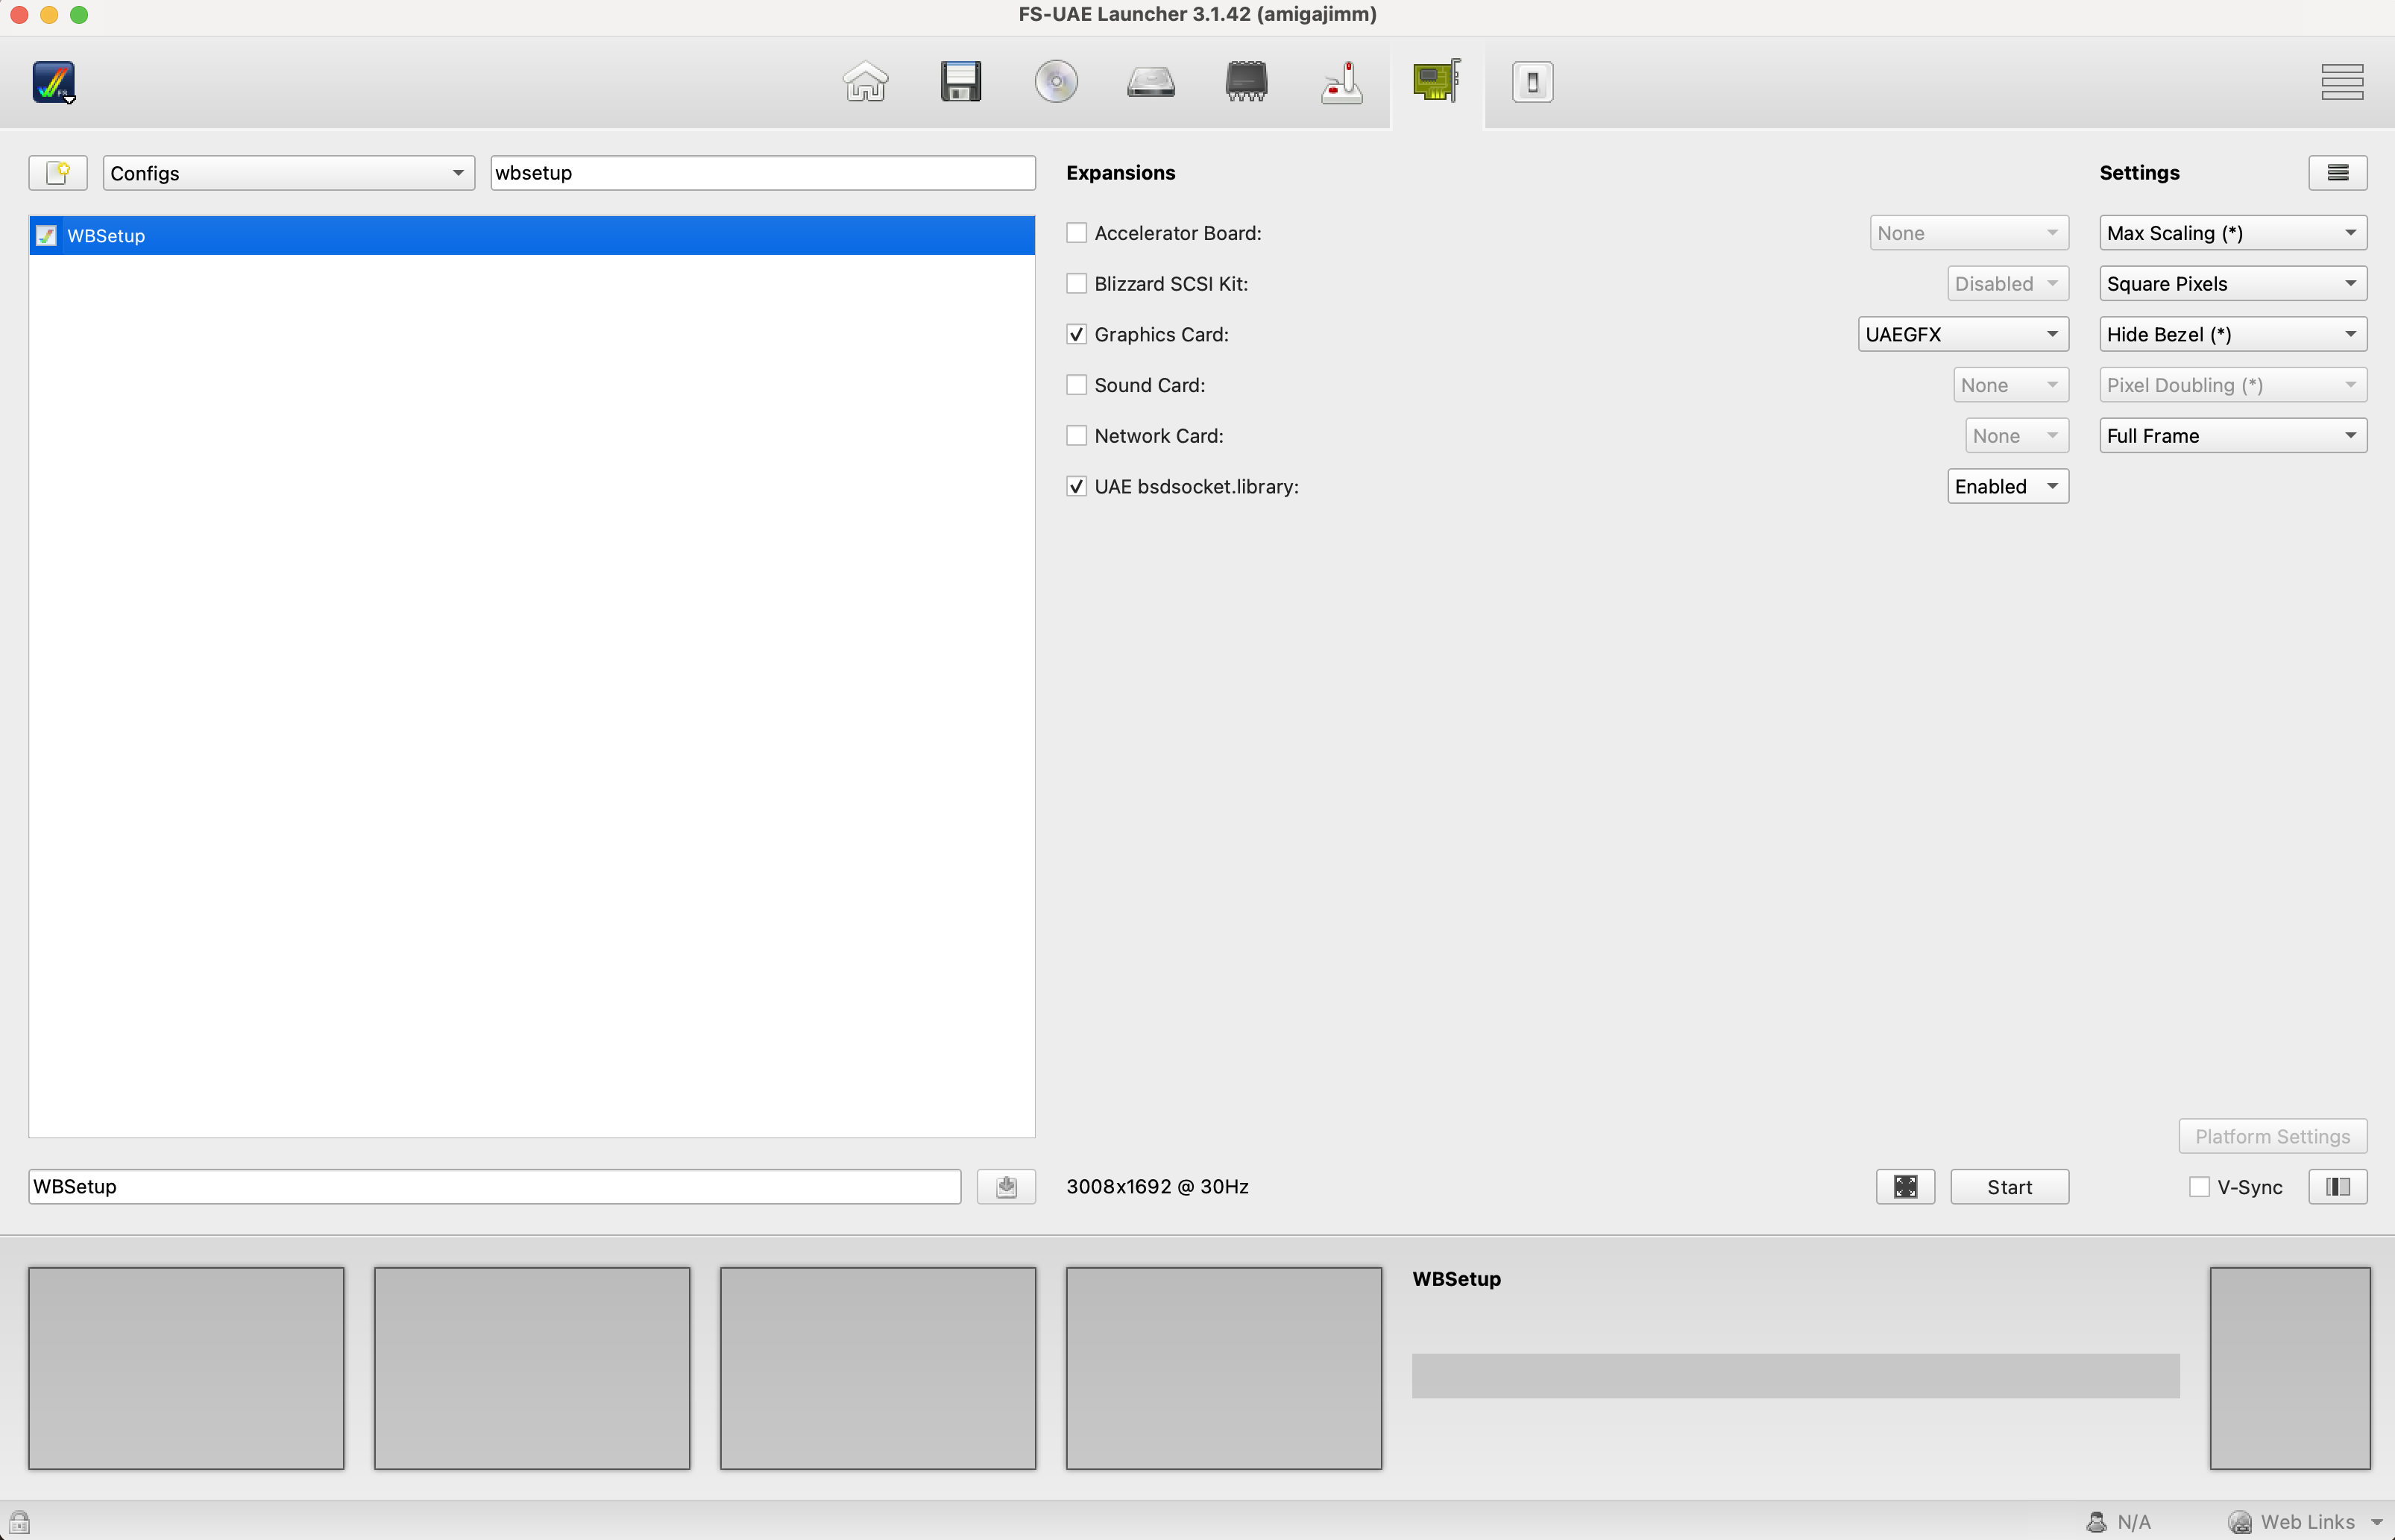Click the save configuration icon
Screen dimensions: 2395x1540
point(1006,1186)
